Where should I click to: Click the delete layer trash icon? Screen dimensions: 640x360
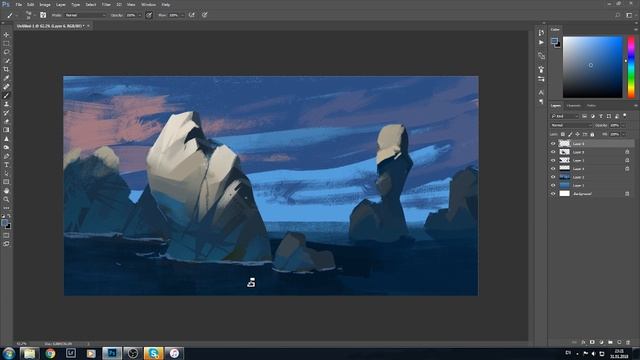[x=628, y=342]
